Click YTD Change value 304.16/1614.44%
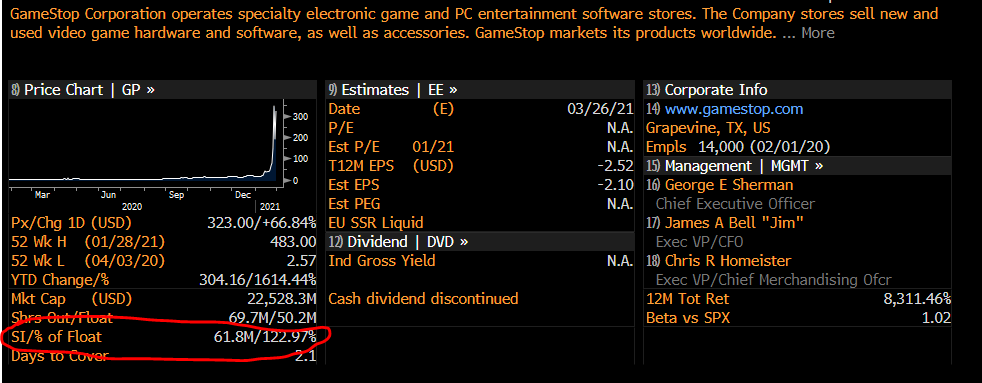The height and width of the screenshot is (383, 982). coord(257,280)
